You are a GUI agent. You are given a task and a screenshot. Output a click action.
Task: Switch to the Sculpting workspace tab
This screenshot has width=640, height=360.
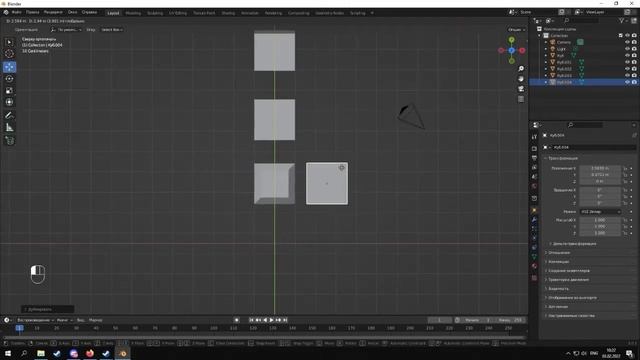pyautogui.click(x=155, y=13)
